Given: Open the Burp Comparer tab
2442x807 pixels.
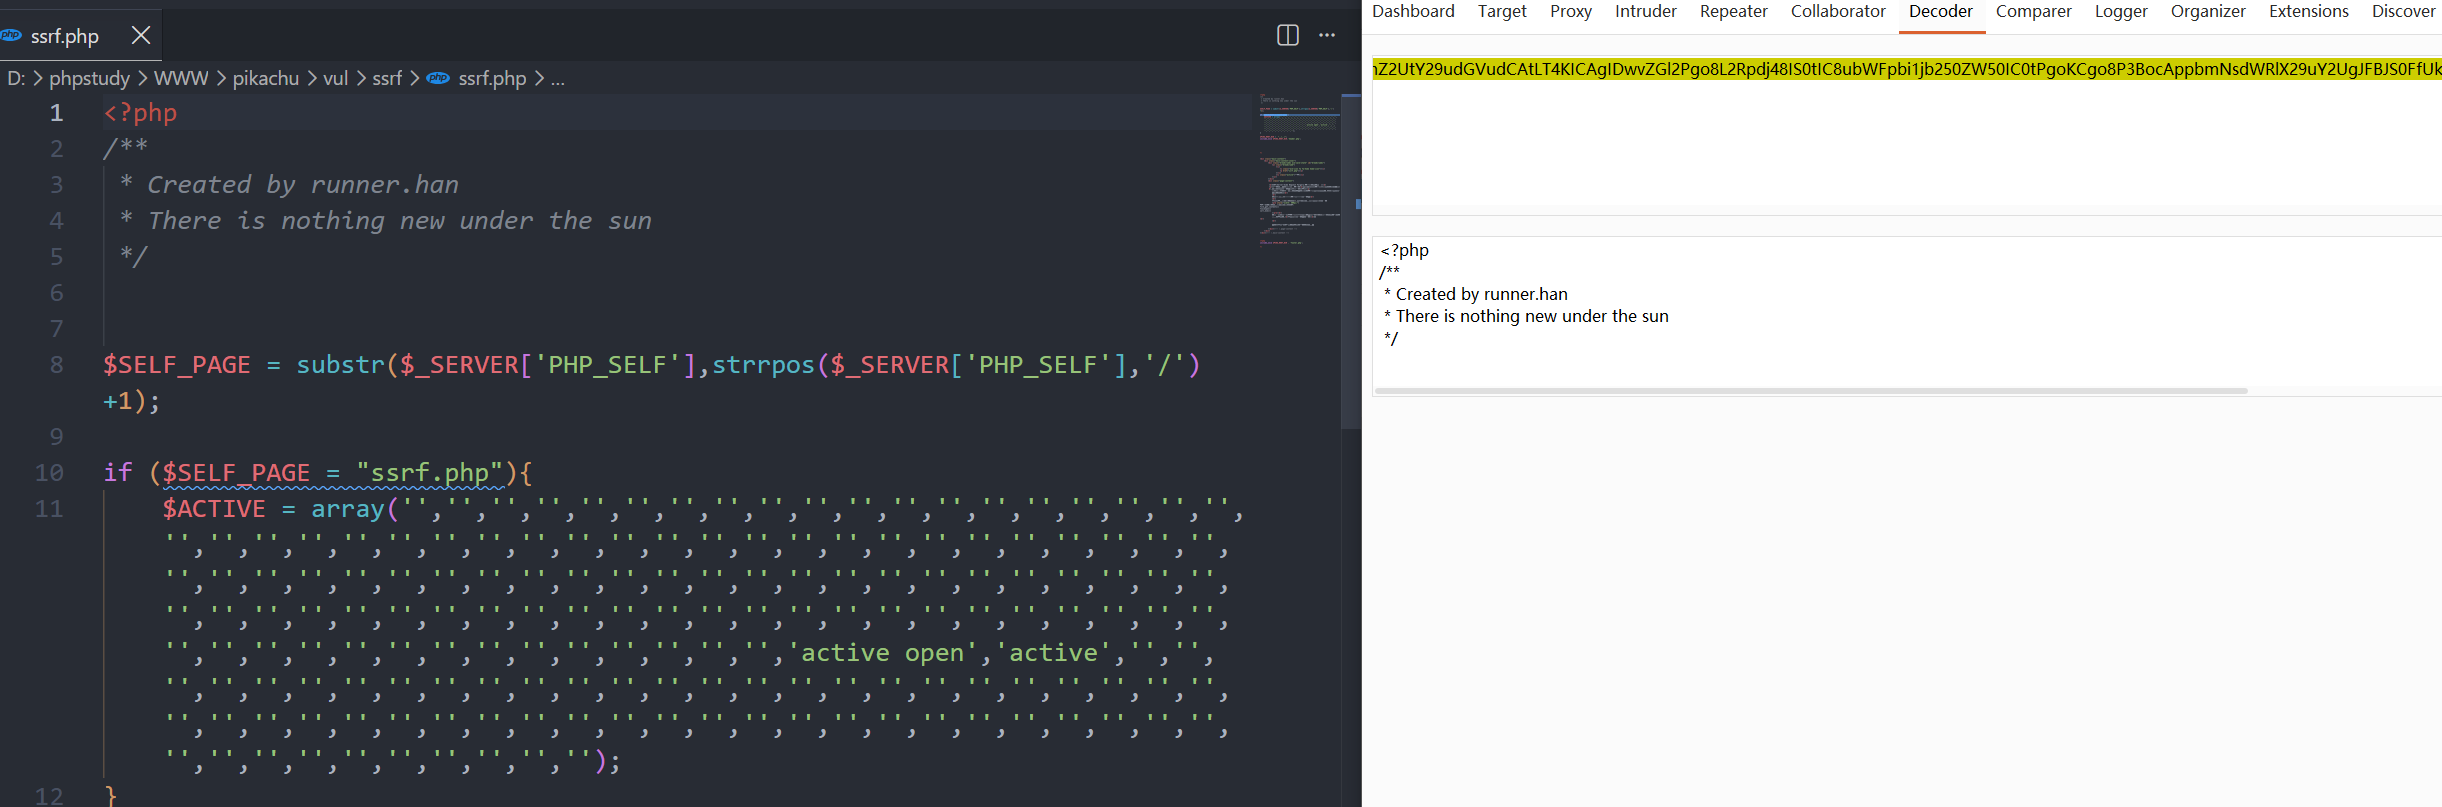Looking at the screenshot, I should click(2034, 12).
